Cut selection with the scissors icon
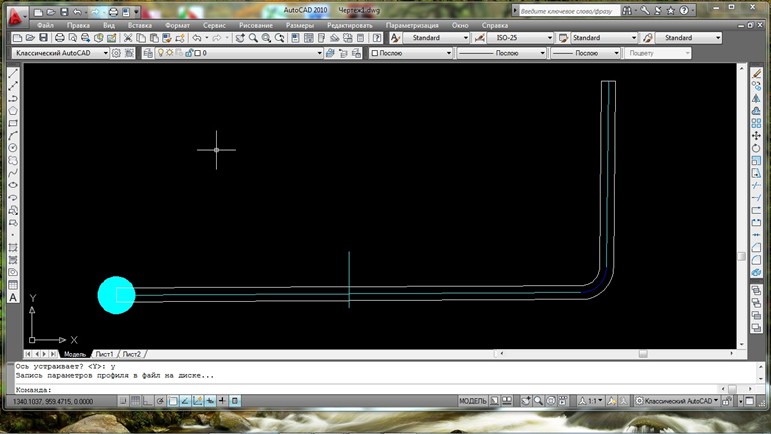The width and height of the screenshot is (771, 434). 128,38
